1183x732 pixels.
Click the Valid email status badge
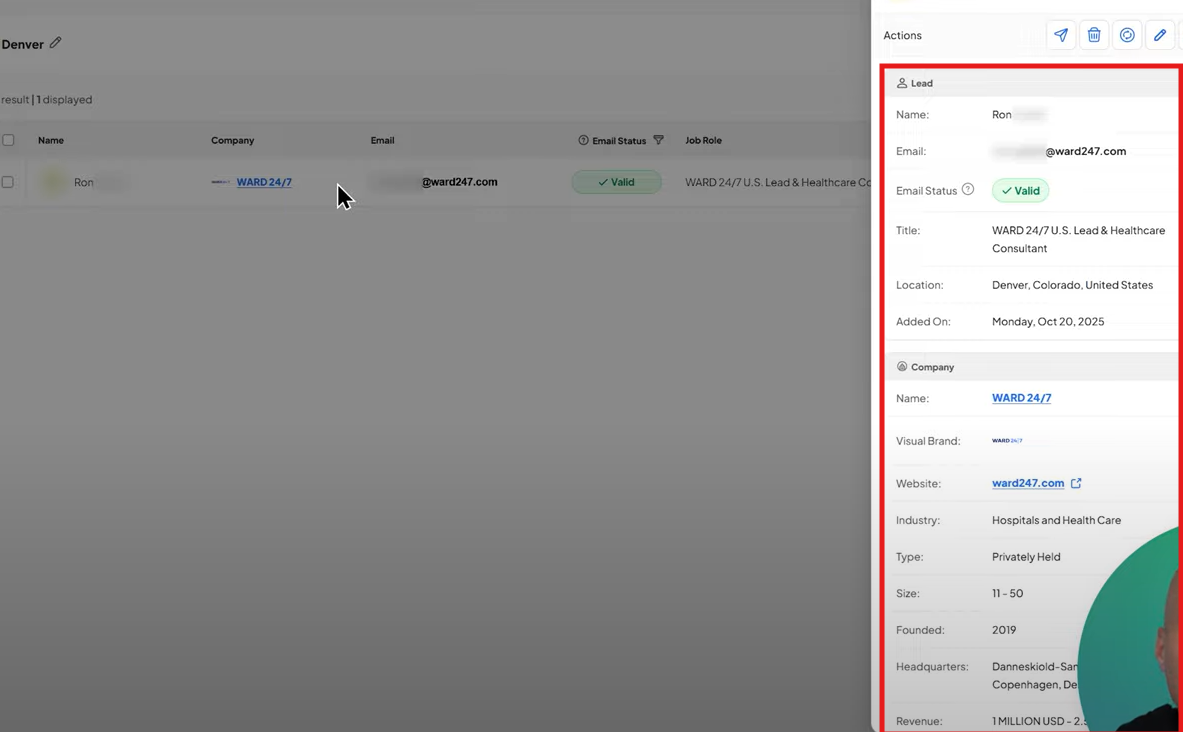(1019, 190)
